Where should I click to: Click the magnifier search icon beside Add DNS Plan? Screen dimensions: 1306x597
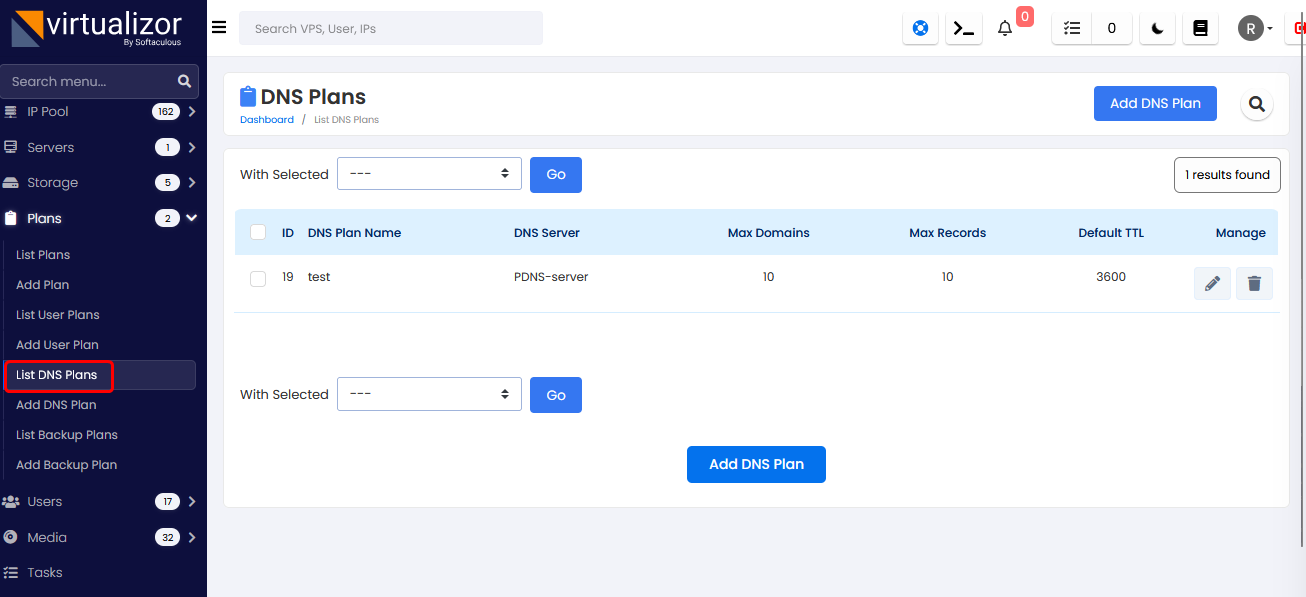(1257, 104)
